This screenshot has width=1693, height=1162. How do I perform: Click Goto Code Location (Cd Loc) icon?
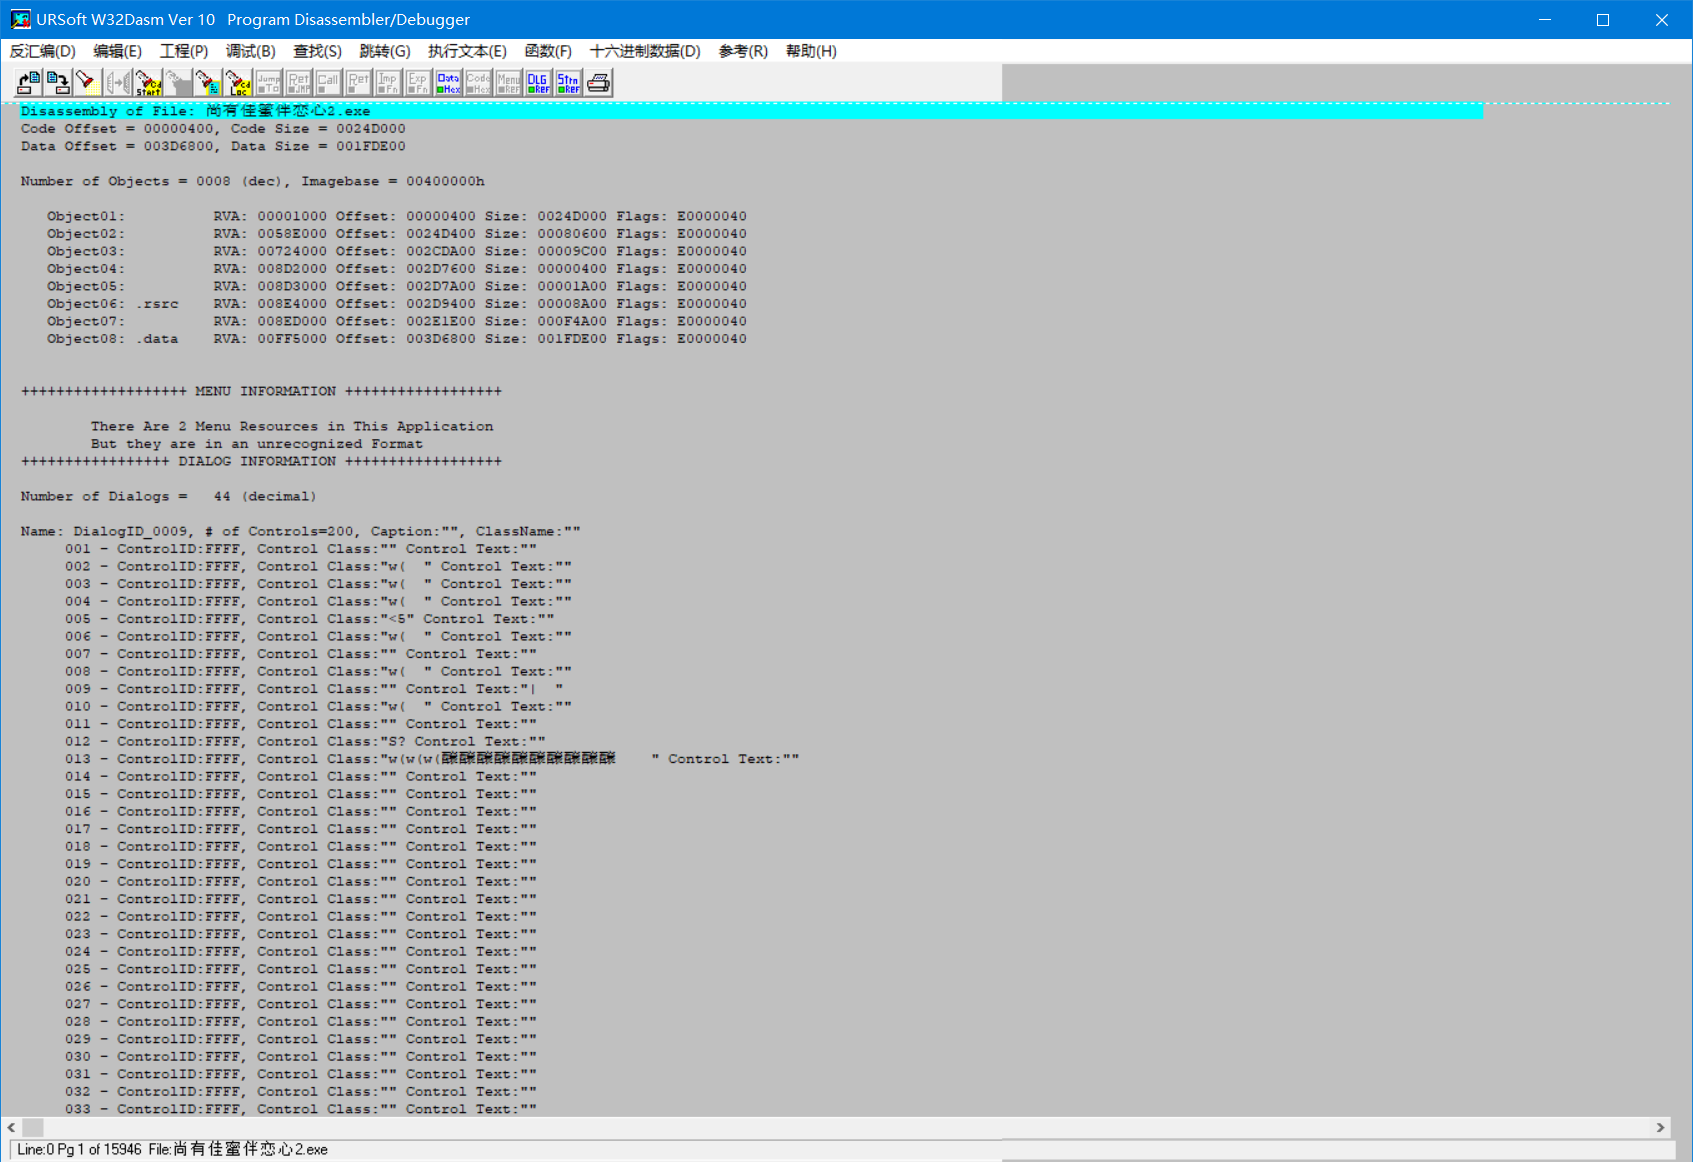point(238,83)
